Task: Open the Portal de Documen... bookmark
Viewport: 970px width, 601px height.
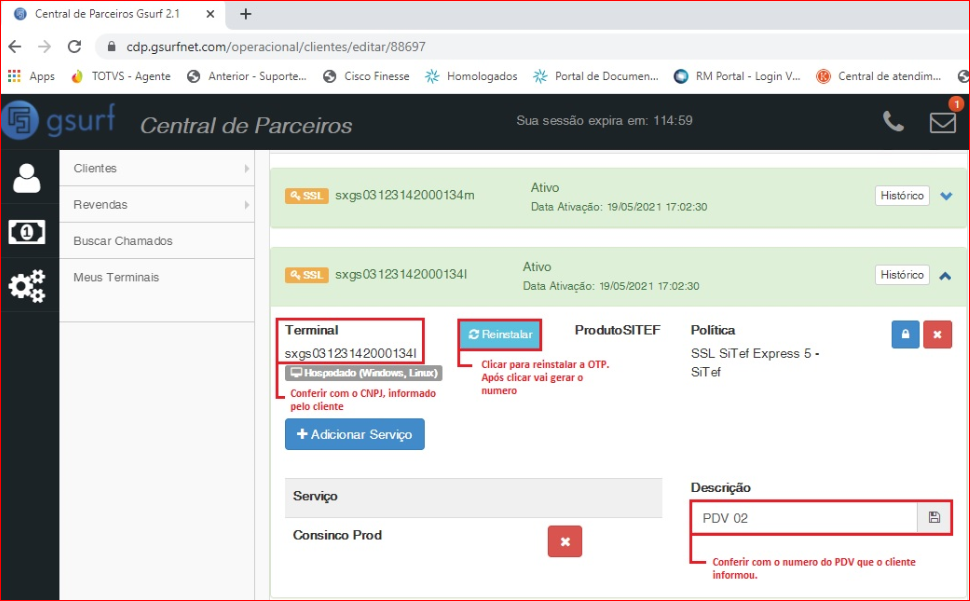Action: pyautogui.click(x=596, y=76)
